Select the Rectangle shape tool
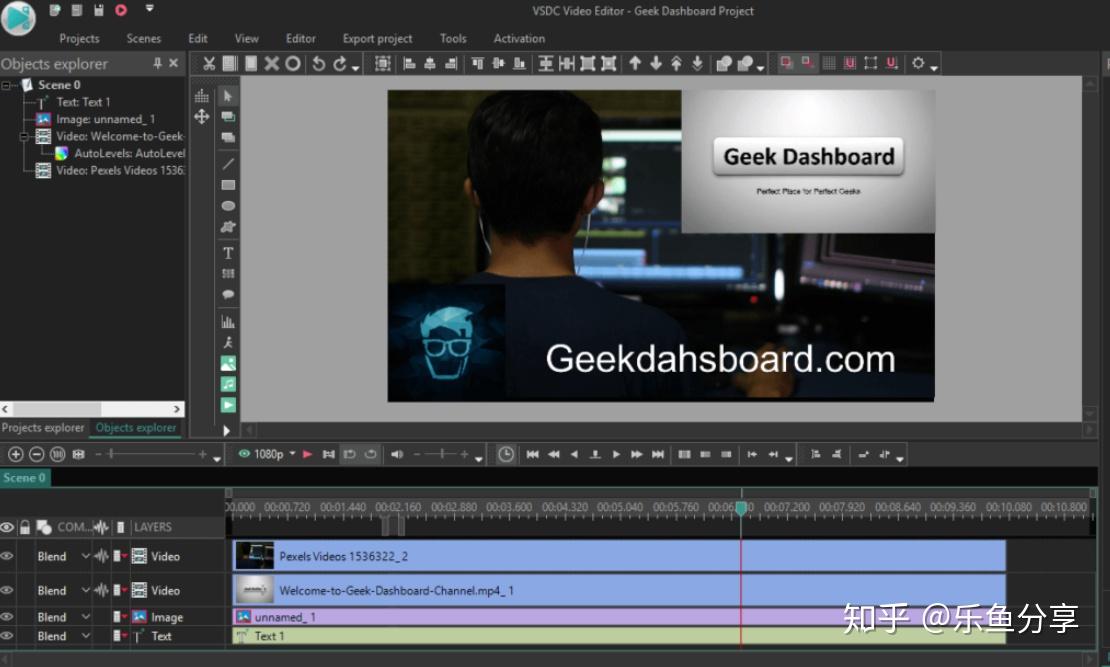Screen dimensions: 1110x667 pos(228,185)
